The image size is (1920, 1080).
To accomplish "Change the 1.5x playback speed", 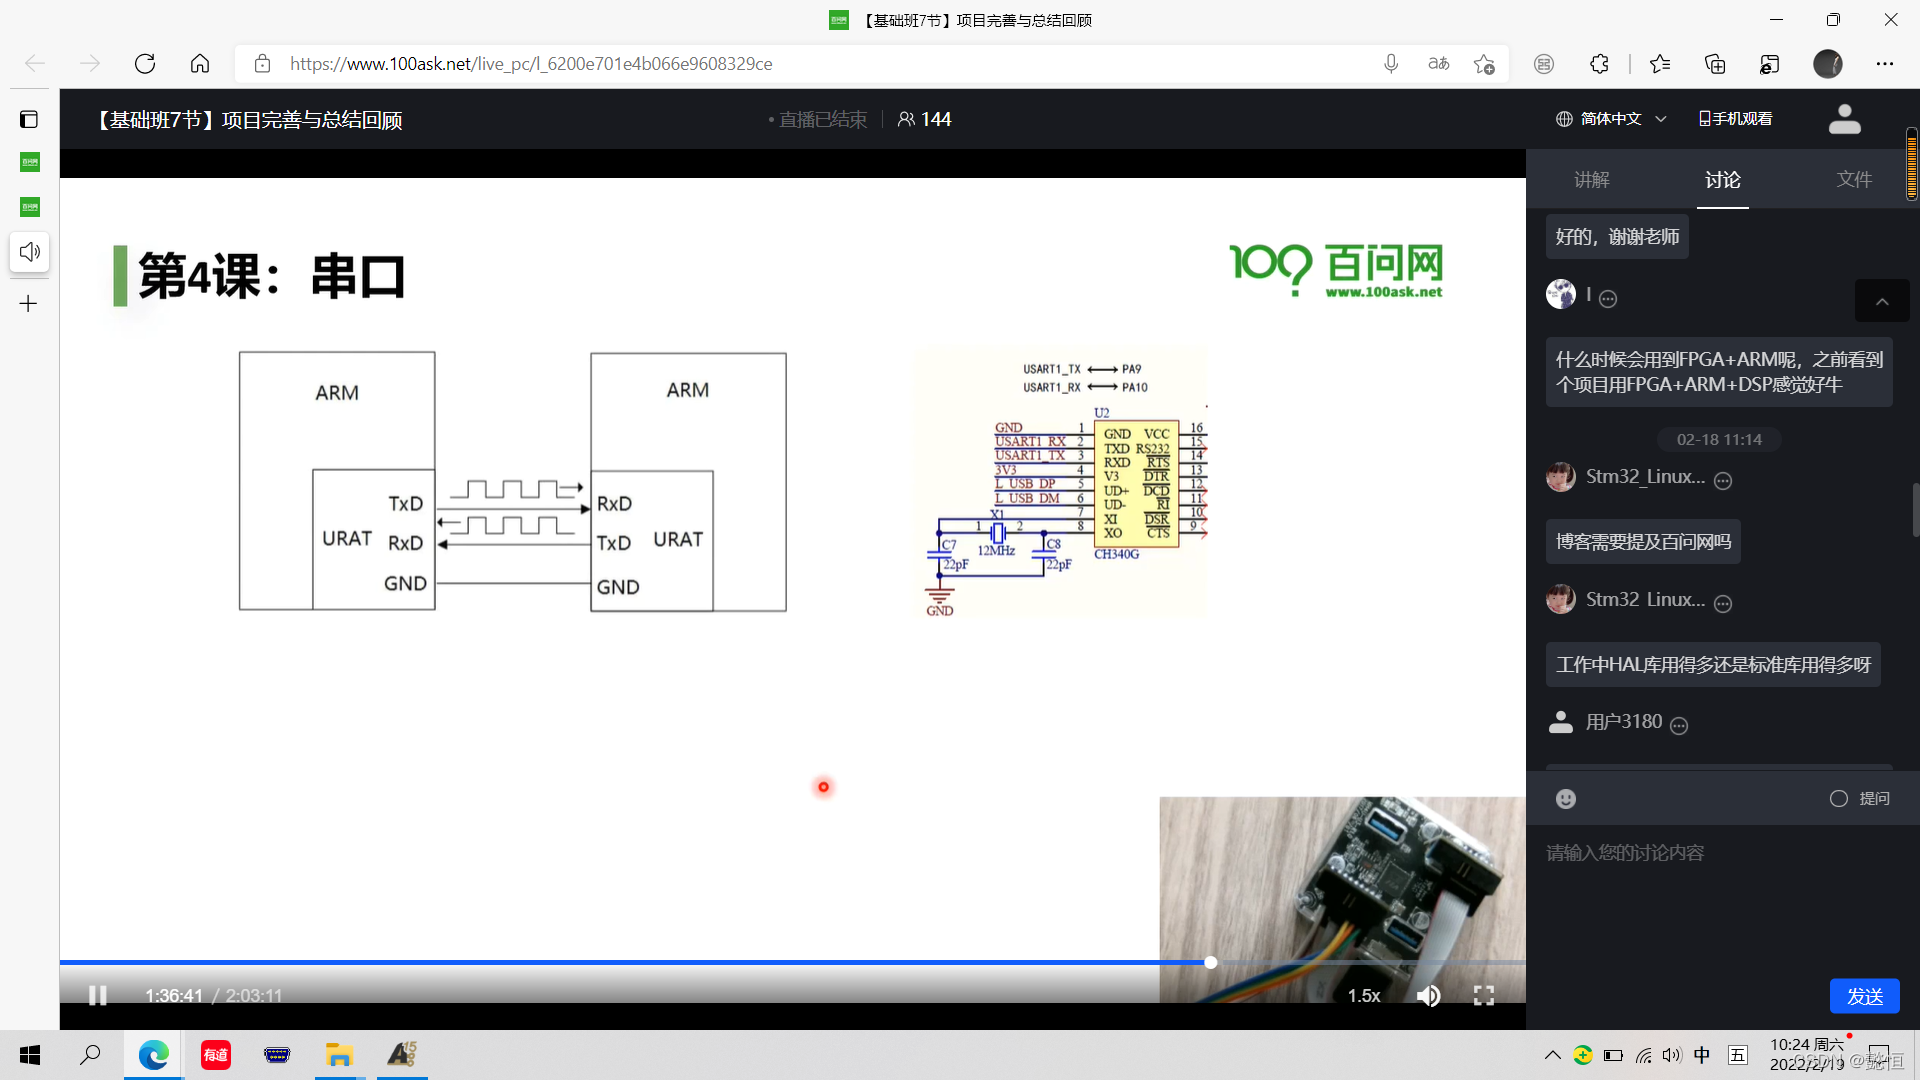I will 1363,995.
